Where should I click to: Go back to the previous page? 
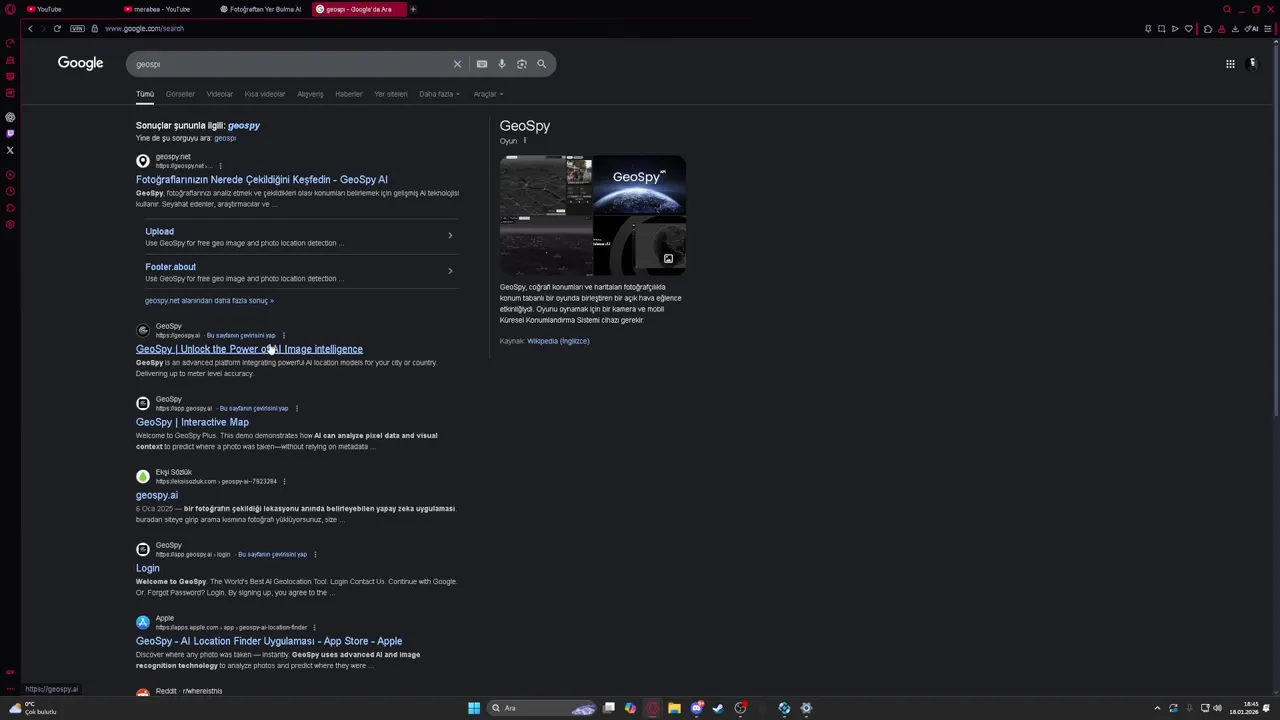[x=30, y=29]
